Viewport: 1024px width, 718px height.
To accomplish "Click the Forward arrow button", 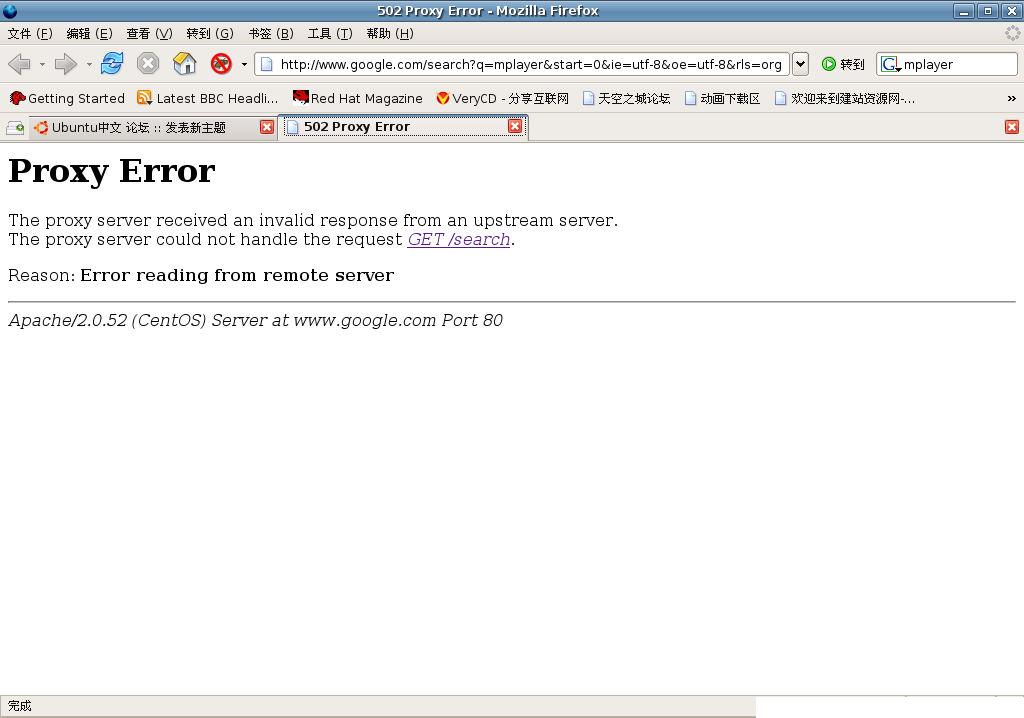I will (65, 64).
